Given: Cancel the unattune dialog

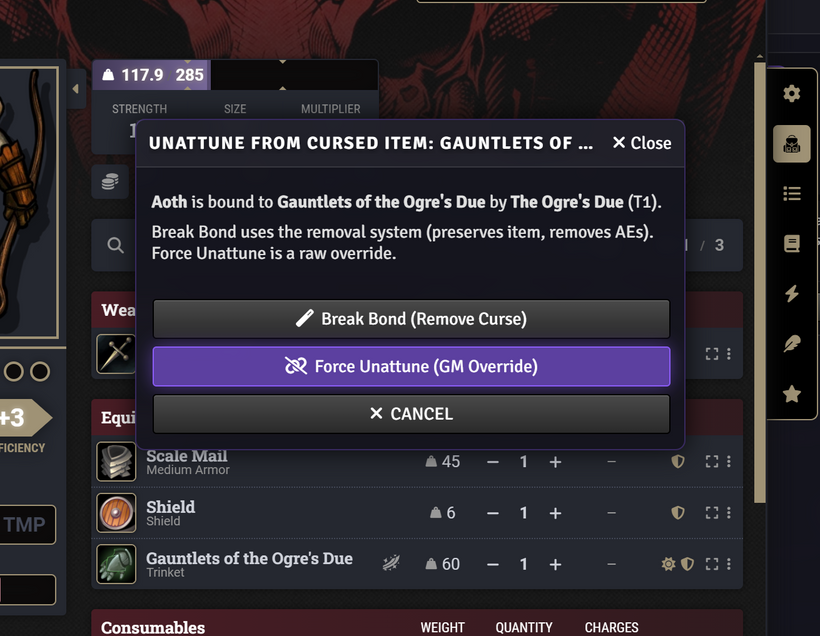Looking at the screenshot, I should click(x=411, y=414).
